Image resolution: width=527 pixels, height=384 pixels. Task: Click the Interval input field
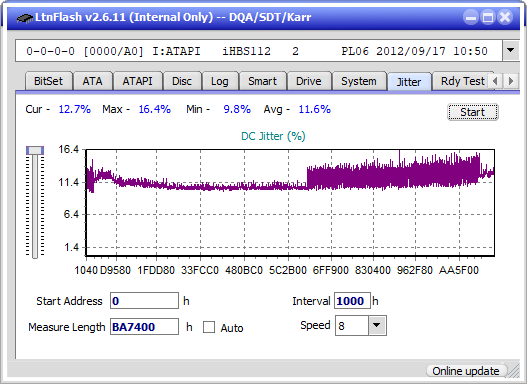point(352,301)
